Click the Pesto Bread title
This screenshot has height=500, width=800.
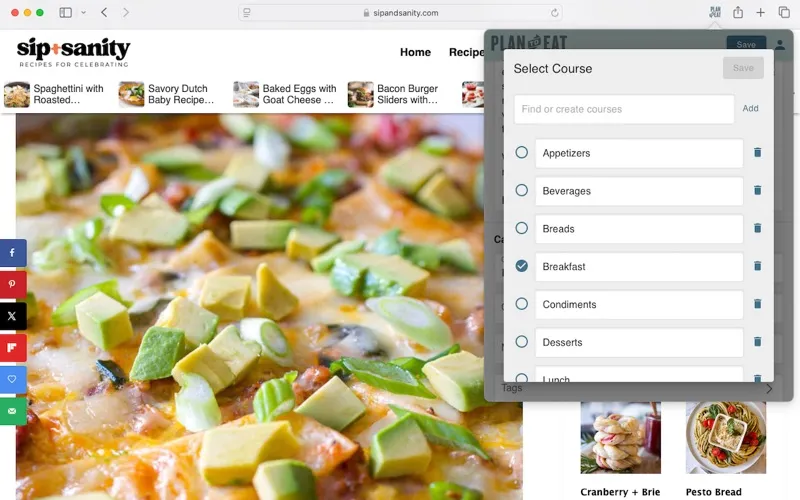pos(713,492)
